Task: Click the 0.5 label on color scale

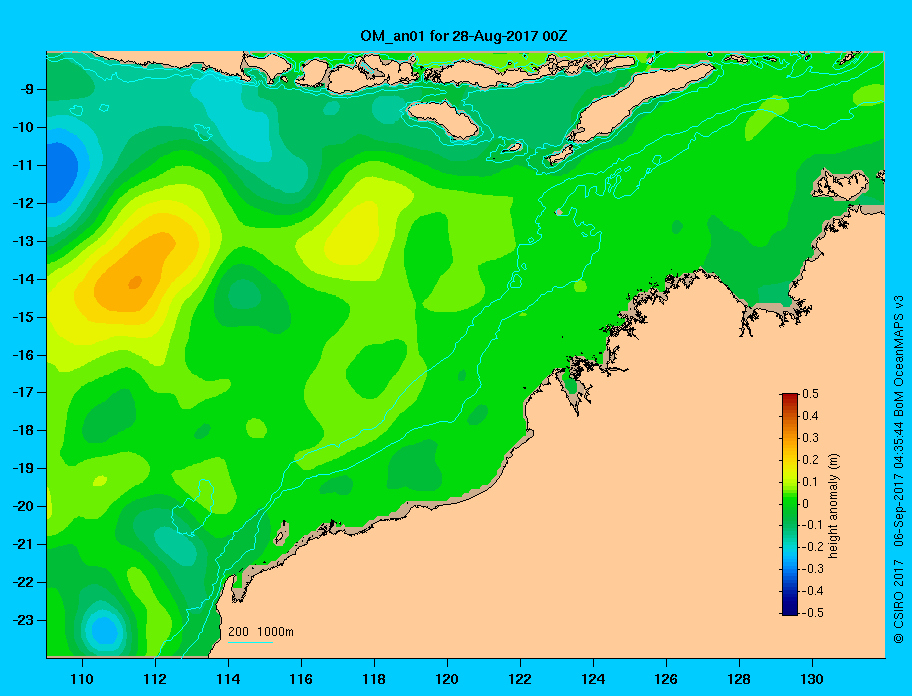Action: pos(811,394)
